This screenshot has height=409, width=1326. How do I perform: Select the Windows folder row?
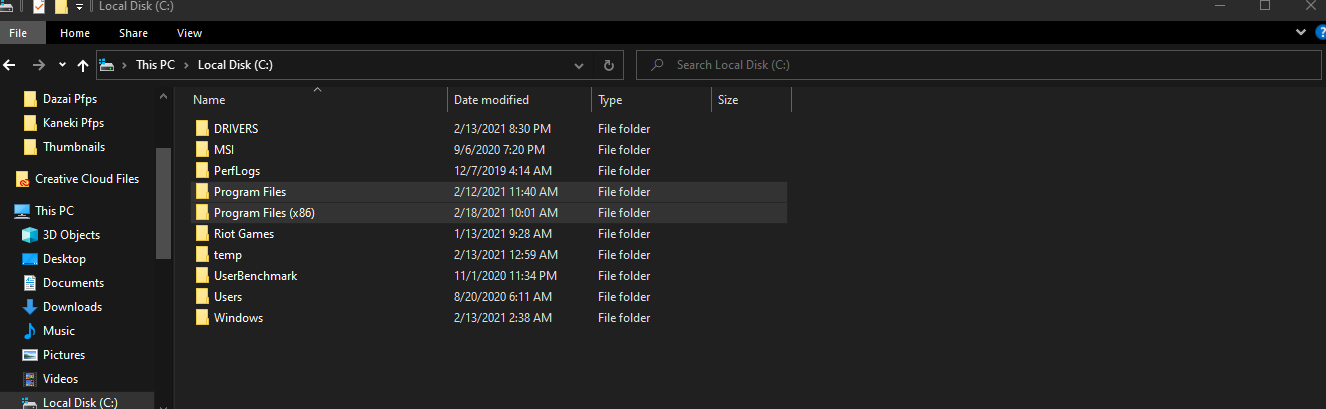238,318
